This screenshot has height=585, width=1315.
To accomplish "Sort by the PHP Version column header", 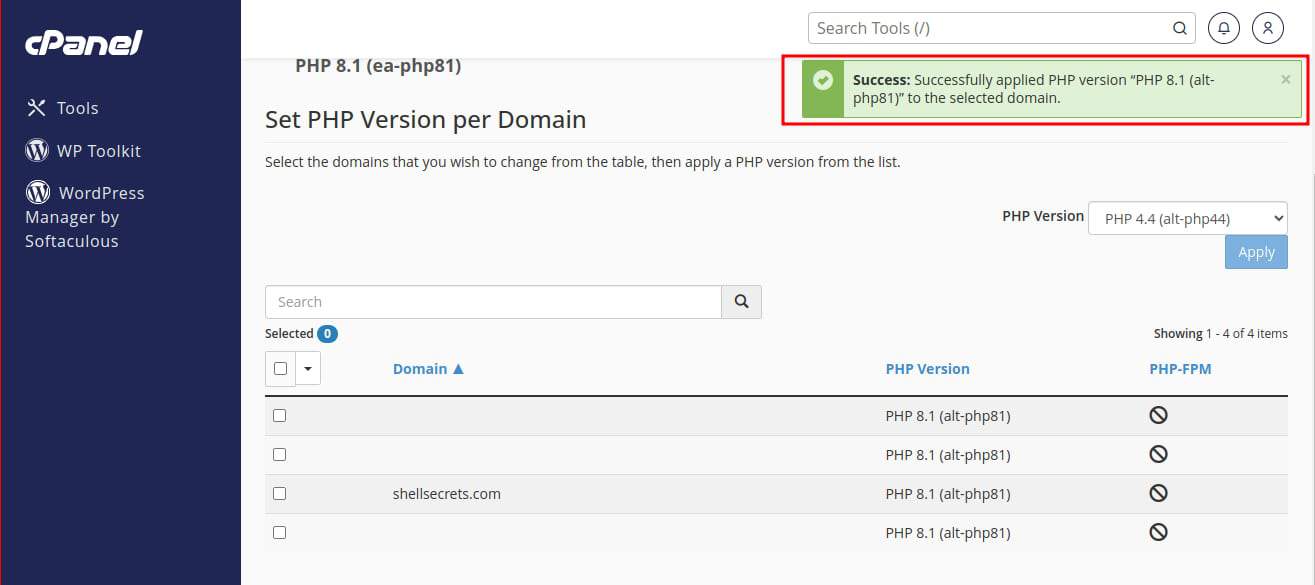I will pos(927,369).
